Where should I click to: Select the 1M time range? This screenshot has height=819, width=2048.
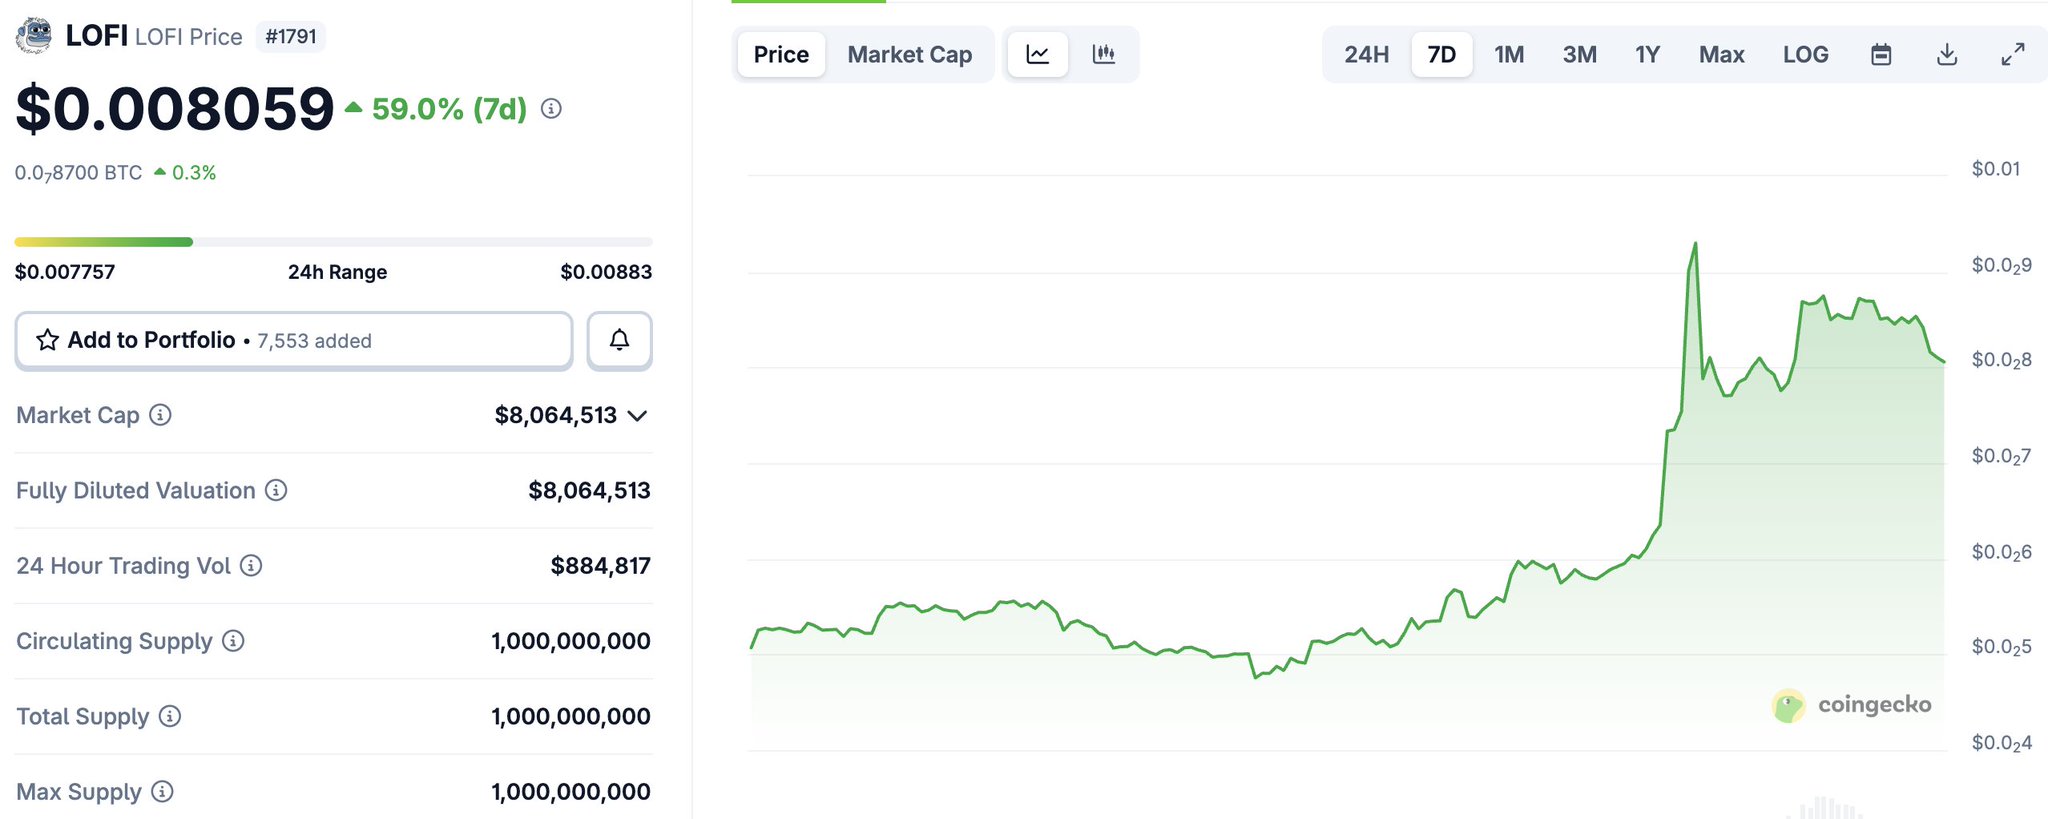pyautogui.click(x=1509, y=55)
